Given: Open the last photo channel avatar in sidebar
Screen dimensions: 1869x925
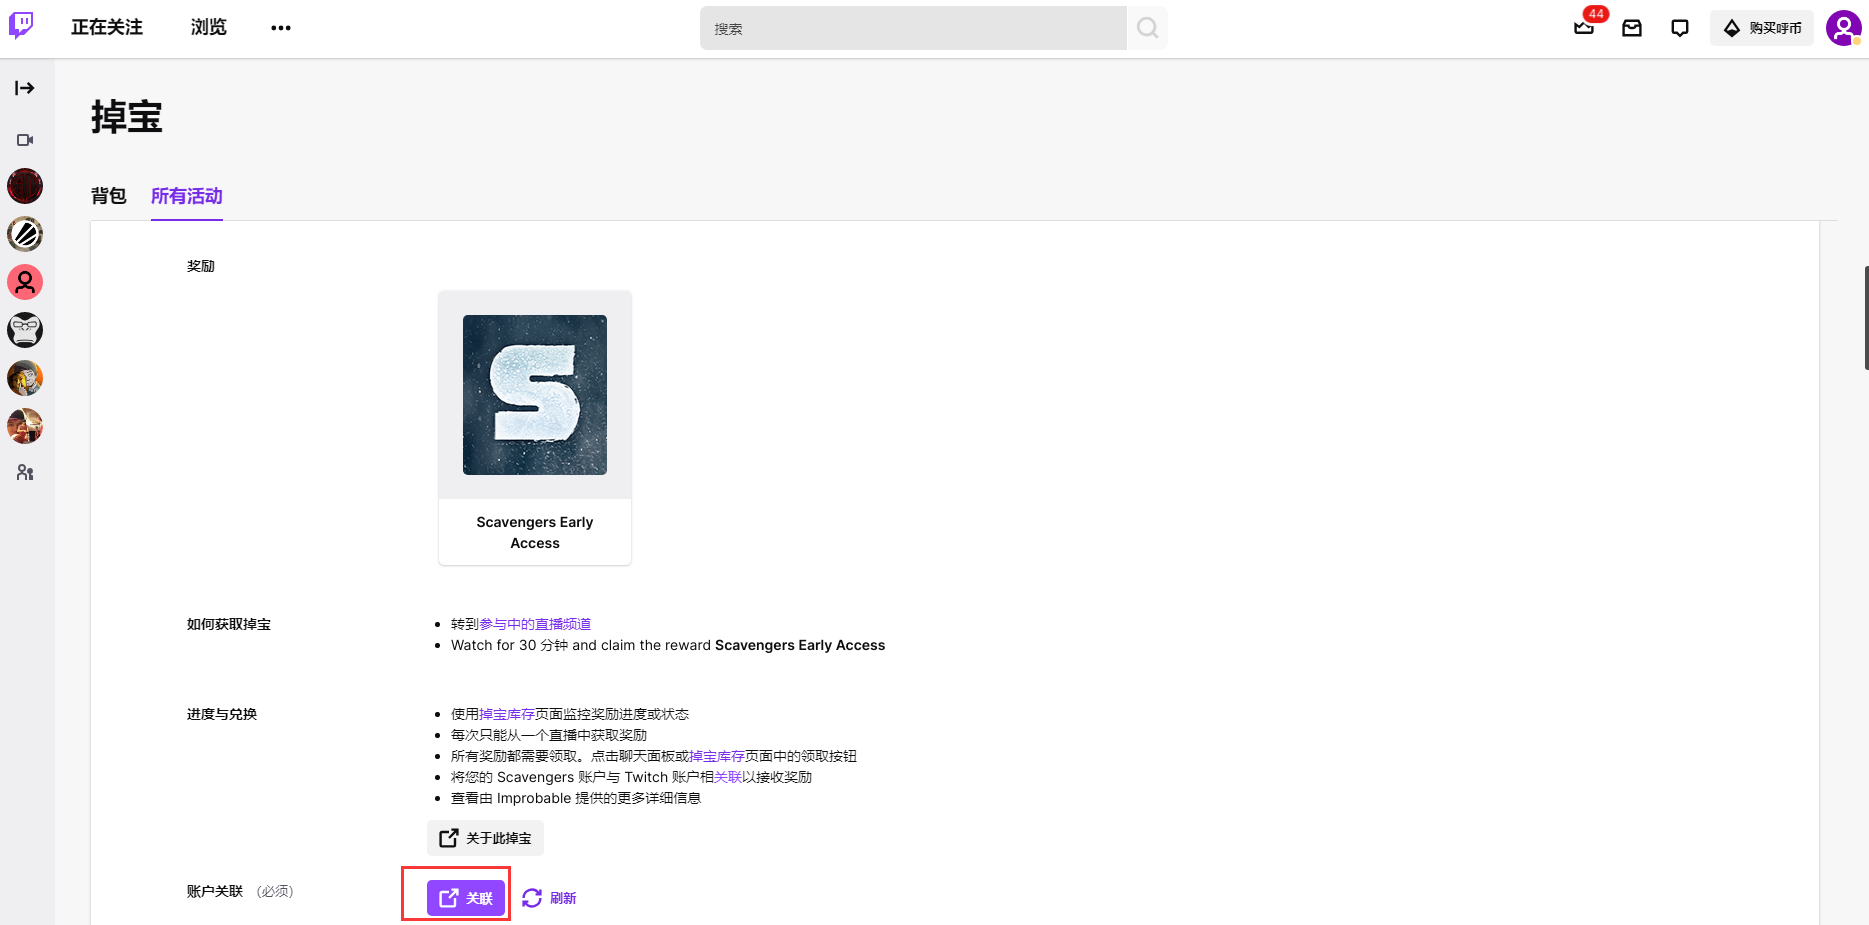Looking at the screenshot, I should [25, 426].
